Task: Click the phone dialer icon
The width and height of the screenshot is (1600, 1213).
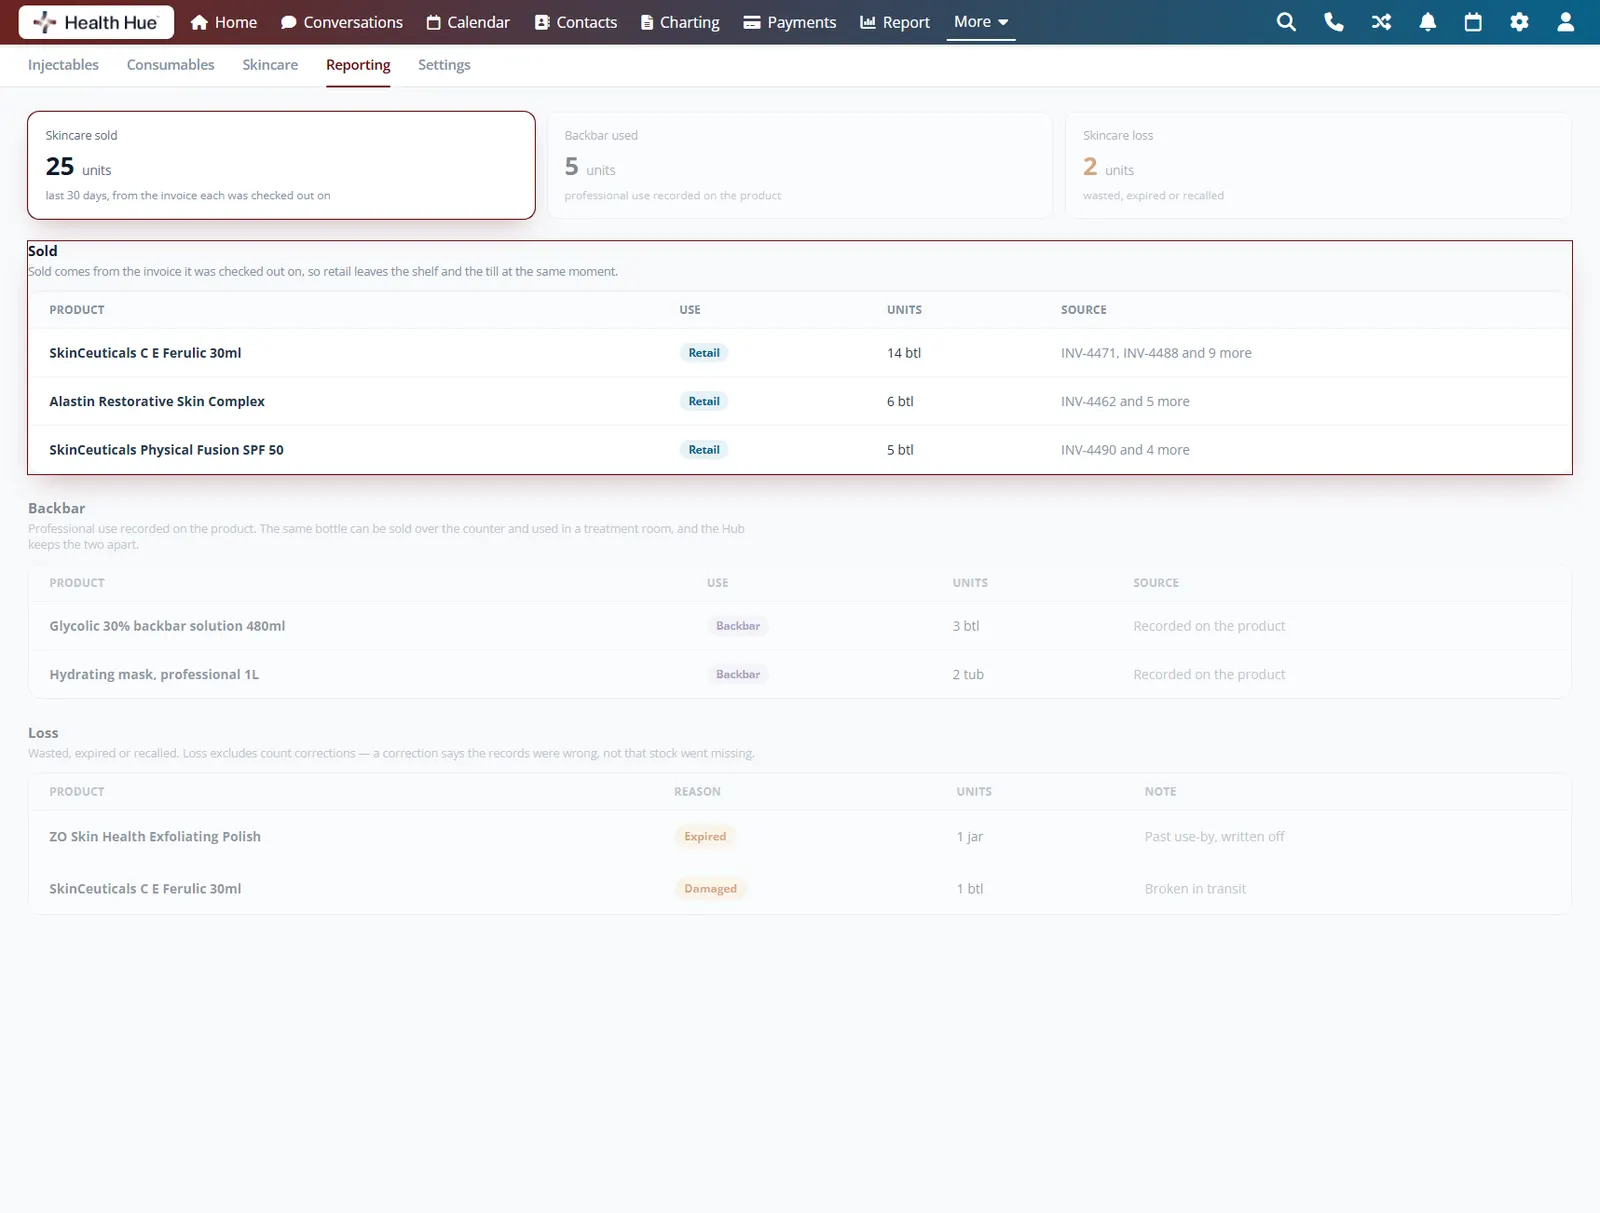Action: click(x=1334, y=22)
